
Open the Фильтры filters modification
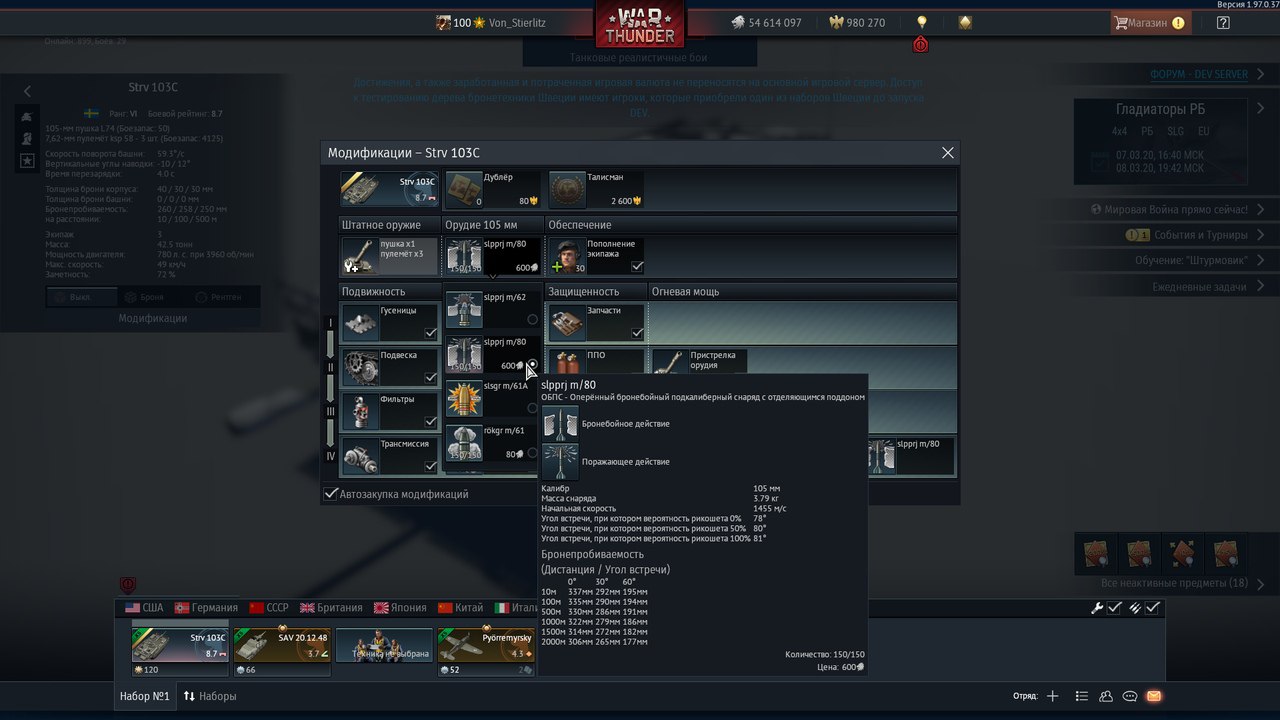(x=390, y=411)
